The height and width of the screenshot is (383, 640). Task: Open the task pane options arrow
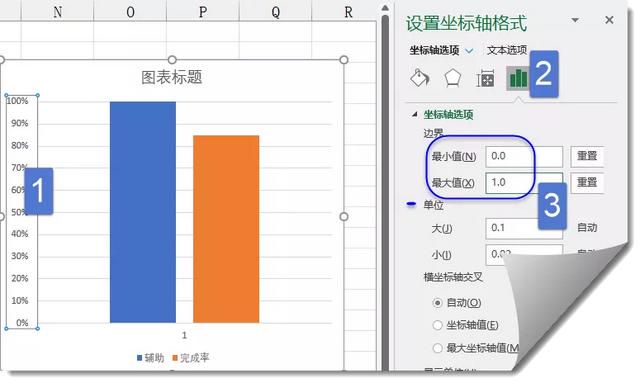pyautogui.click(x=575, y=20)
